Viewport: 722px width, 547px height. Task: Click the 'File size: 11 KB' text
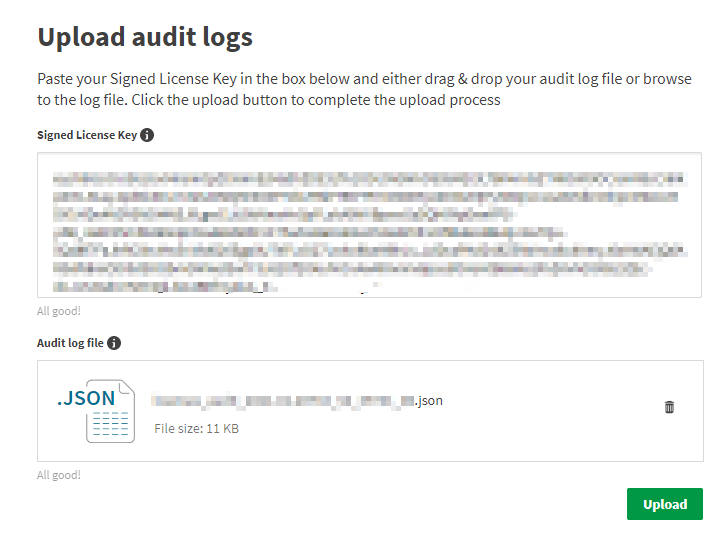(x=196, y=429)
